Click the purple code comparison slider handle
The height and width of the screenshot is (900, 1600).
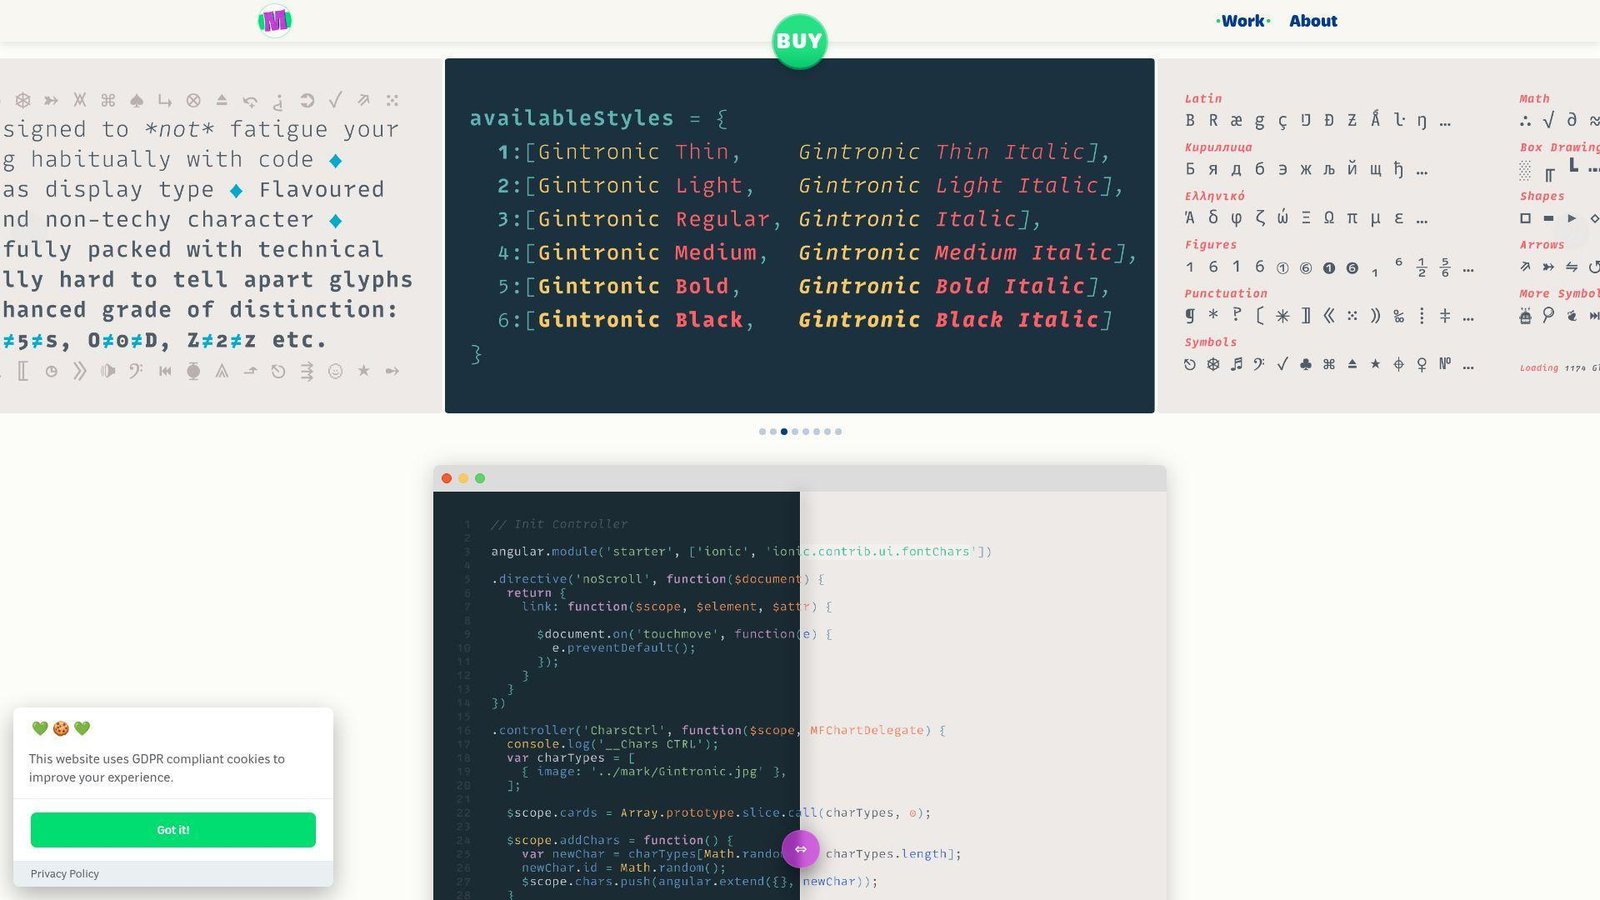click(x=800, y=849)
